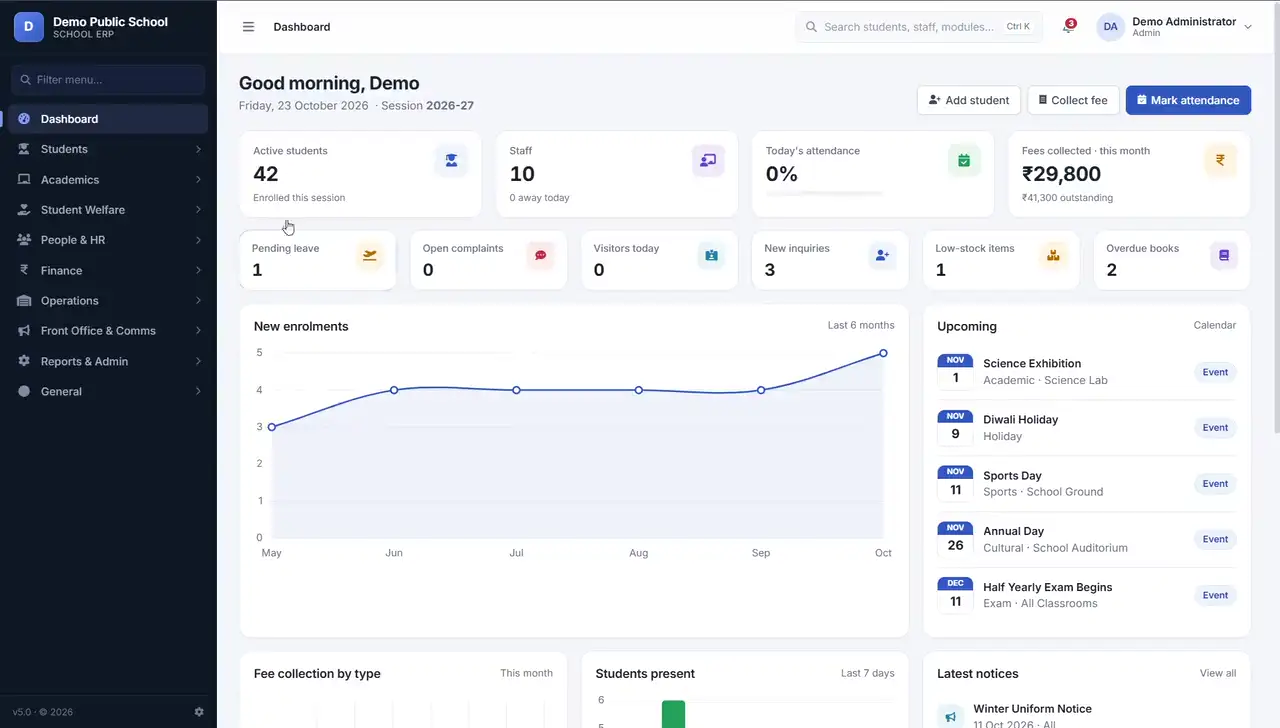Expand the General menu chevron

pos(198,392)
